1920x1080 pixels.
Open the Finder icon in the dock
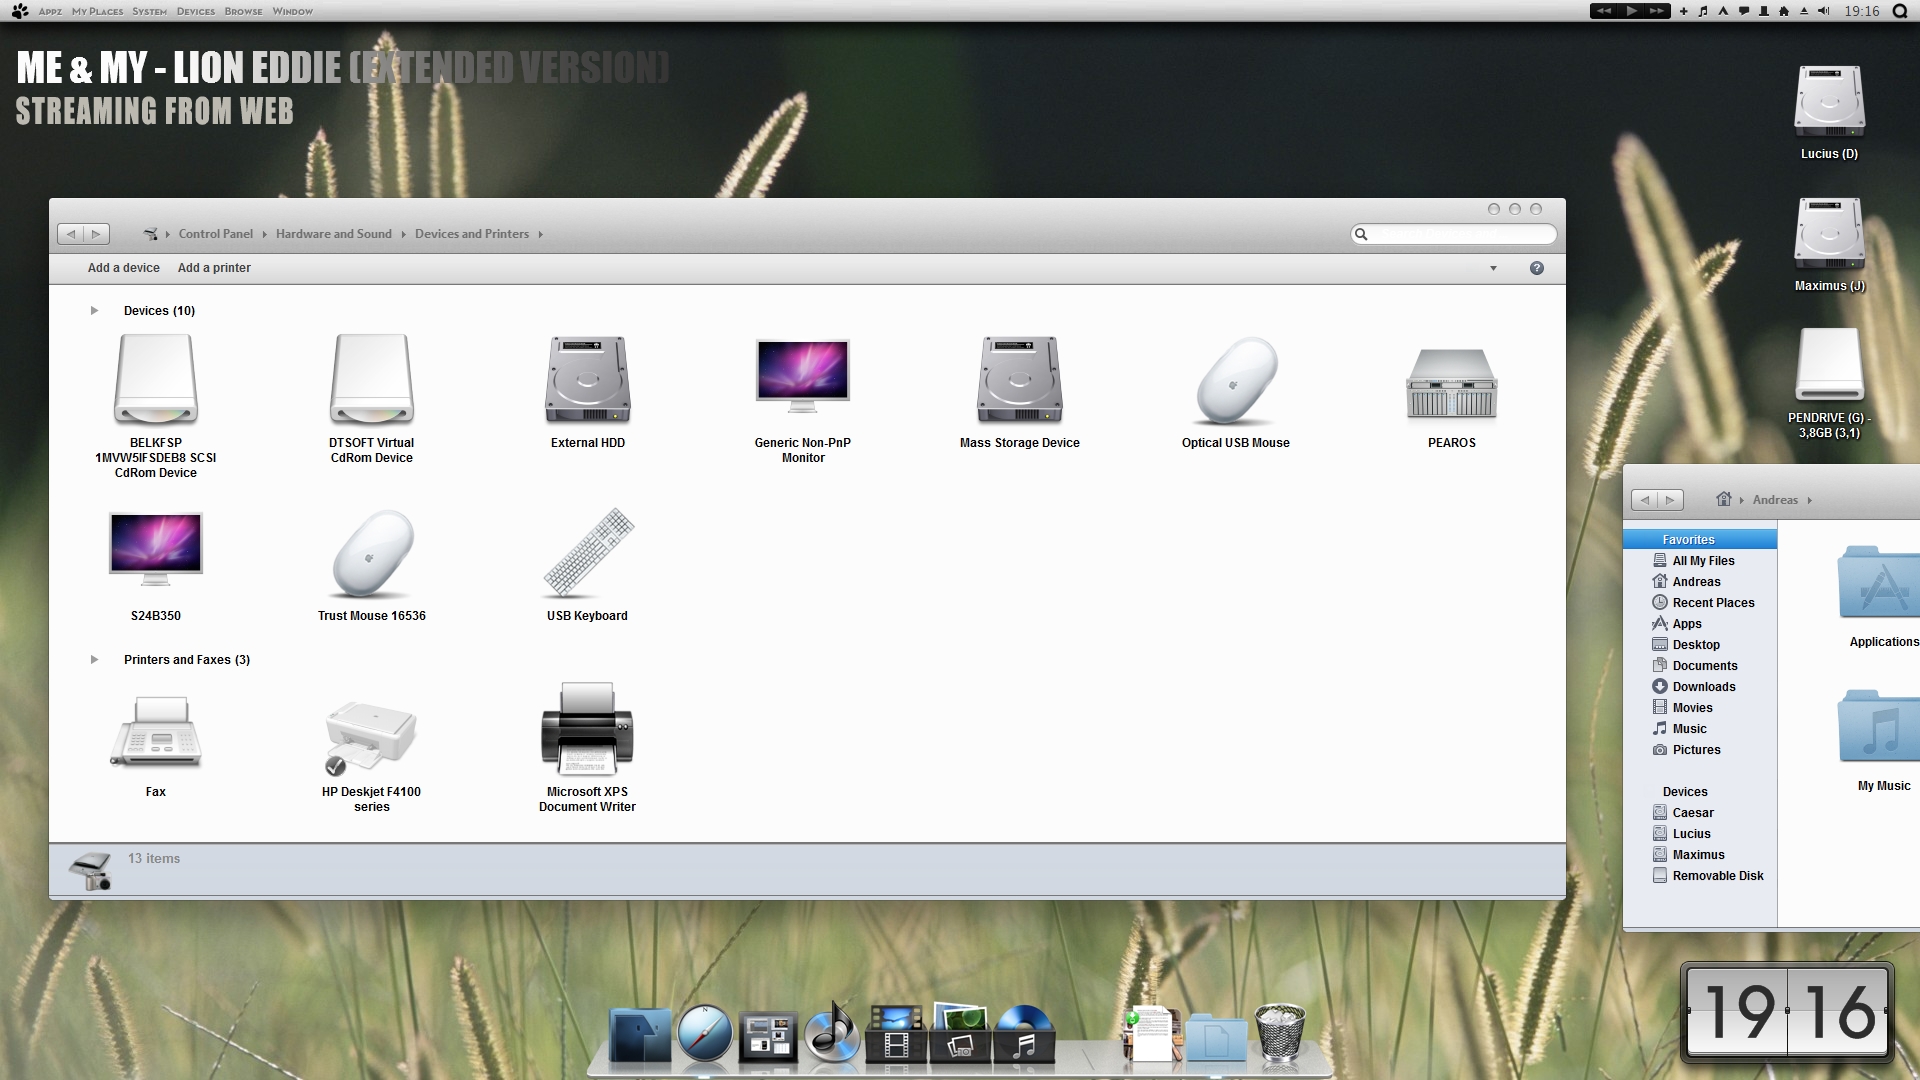640,1035
